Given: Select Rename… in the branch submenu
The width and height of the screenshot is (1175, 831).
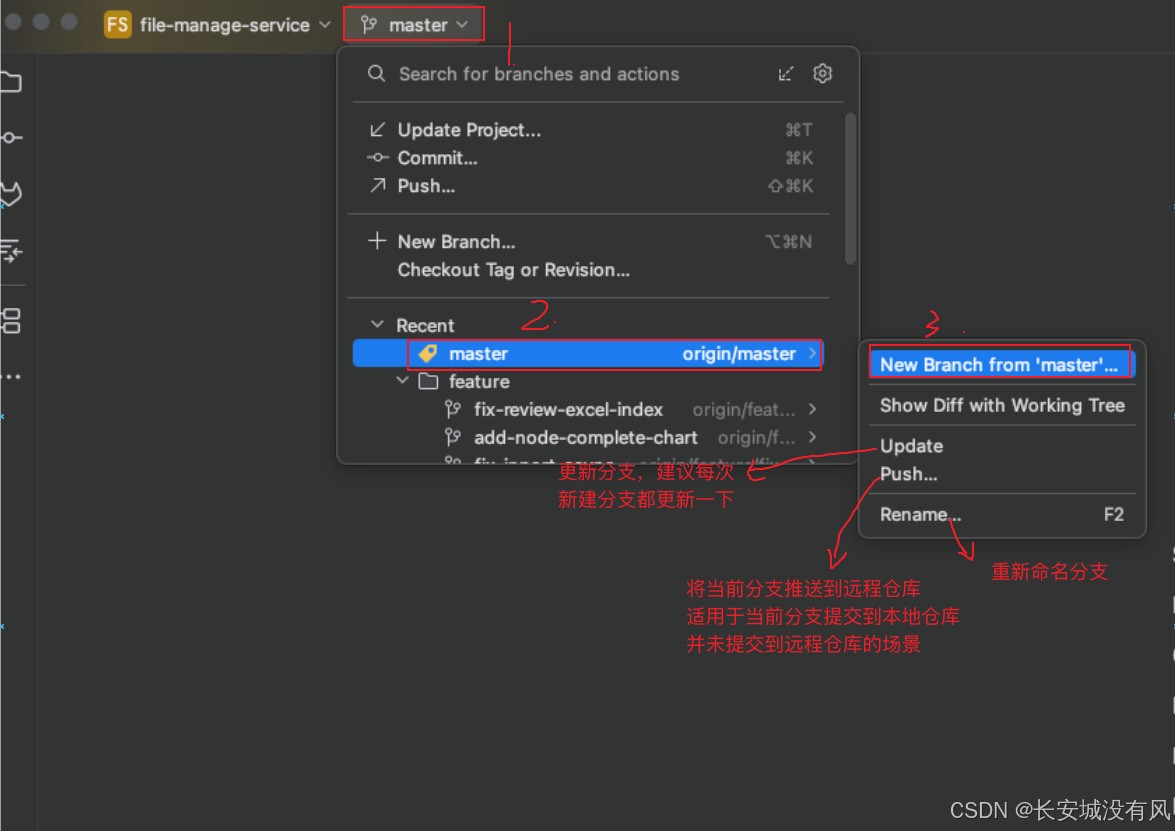Looking at the screenshot, I should pyautogui.click(x=1002, y=514).
